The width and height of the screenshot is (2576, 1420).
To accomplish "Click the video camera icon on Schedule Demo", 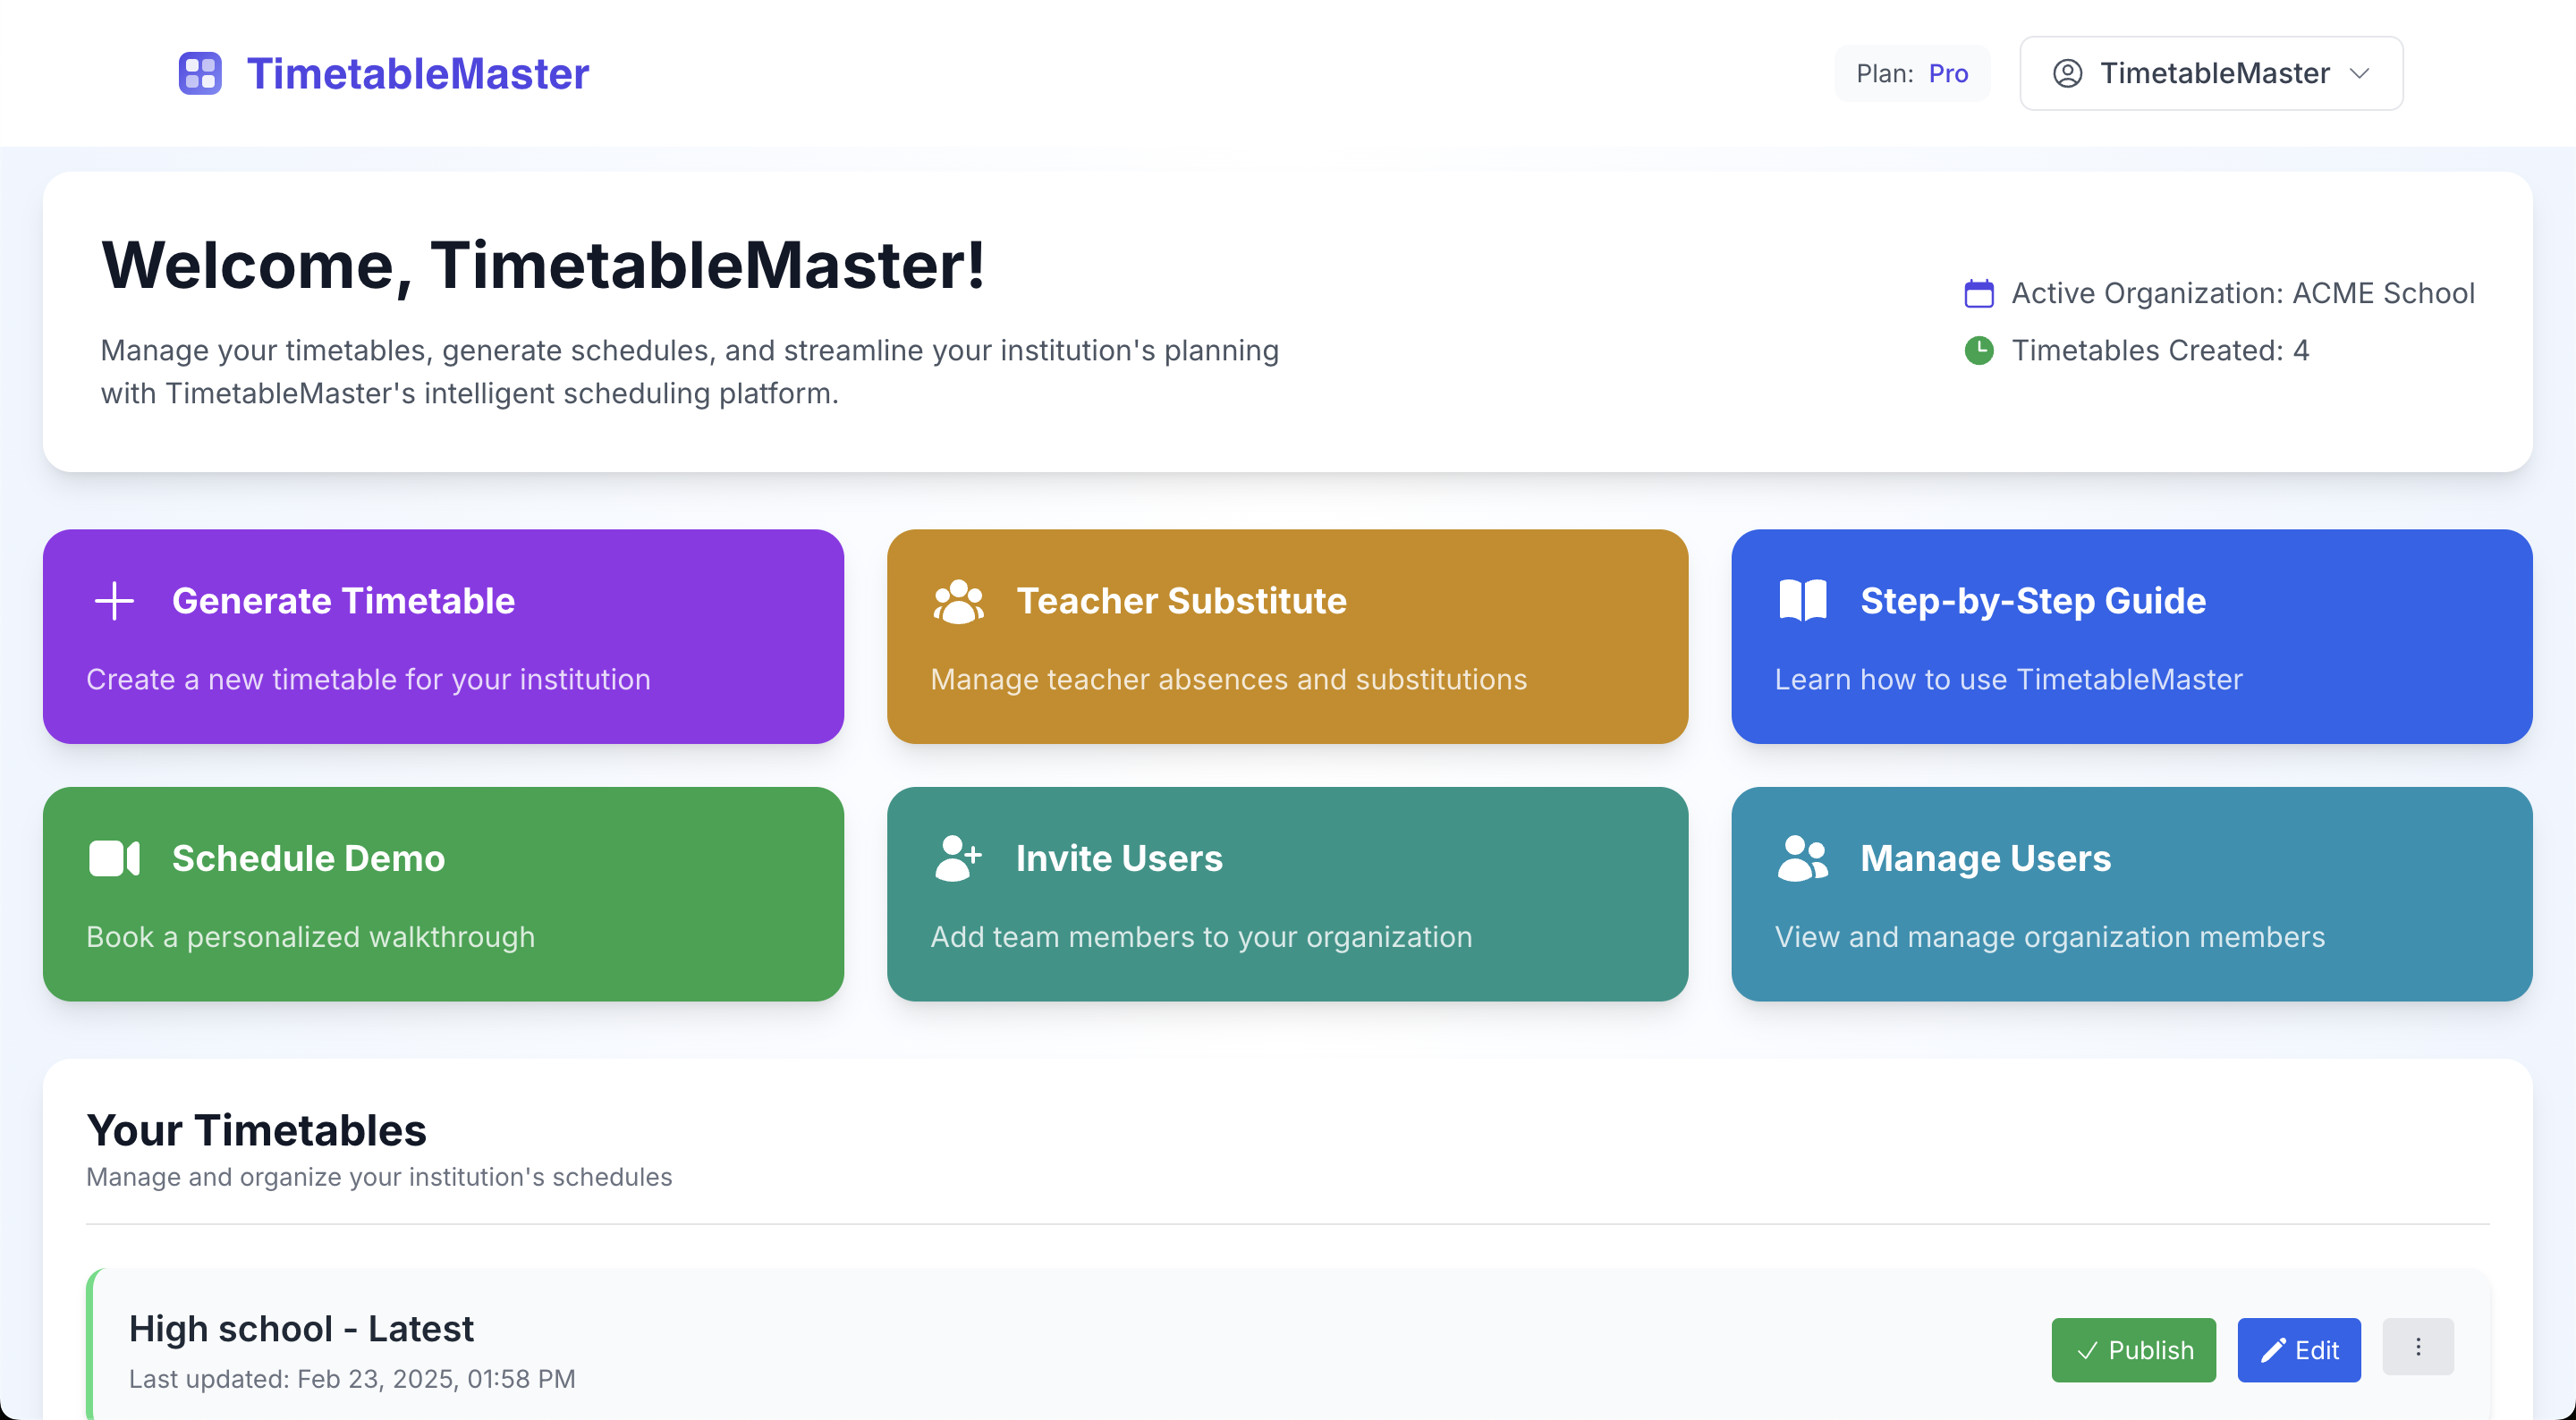I will point(114,858).
